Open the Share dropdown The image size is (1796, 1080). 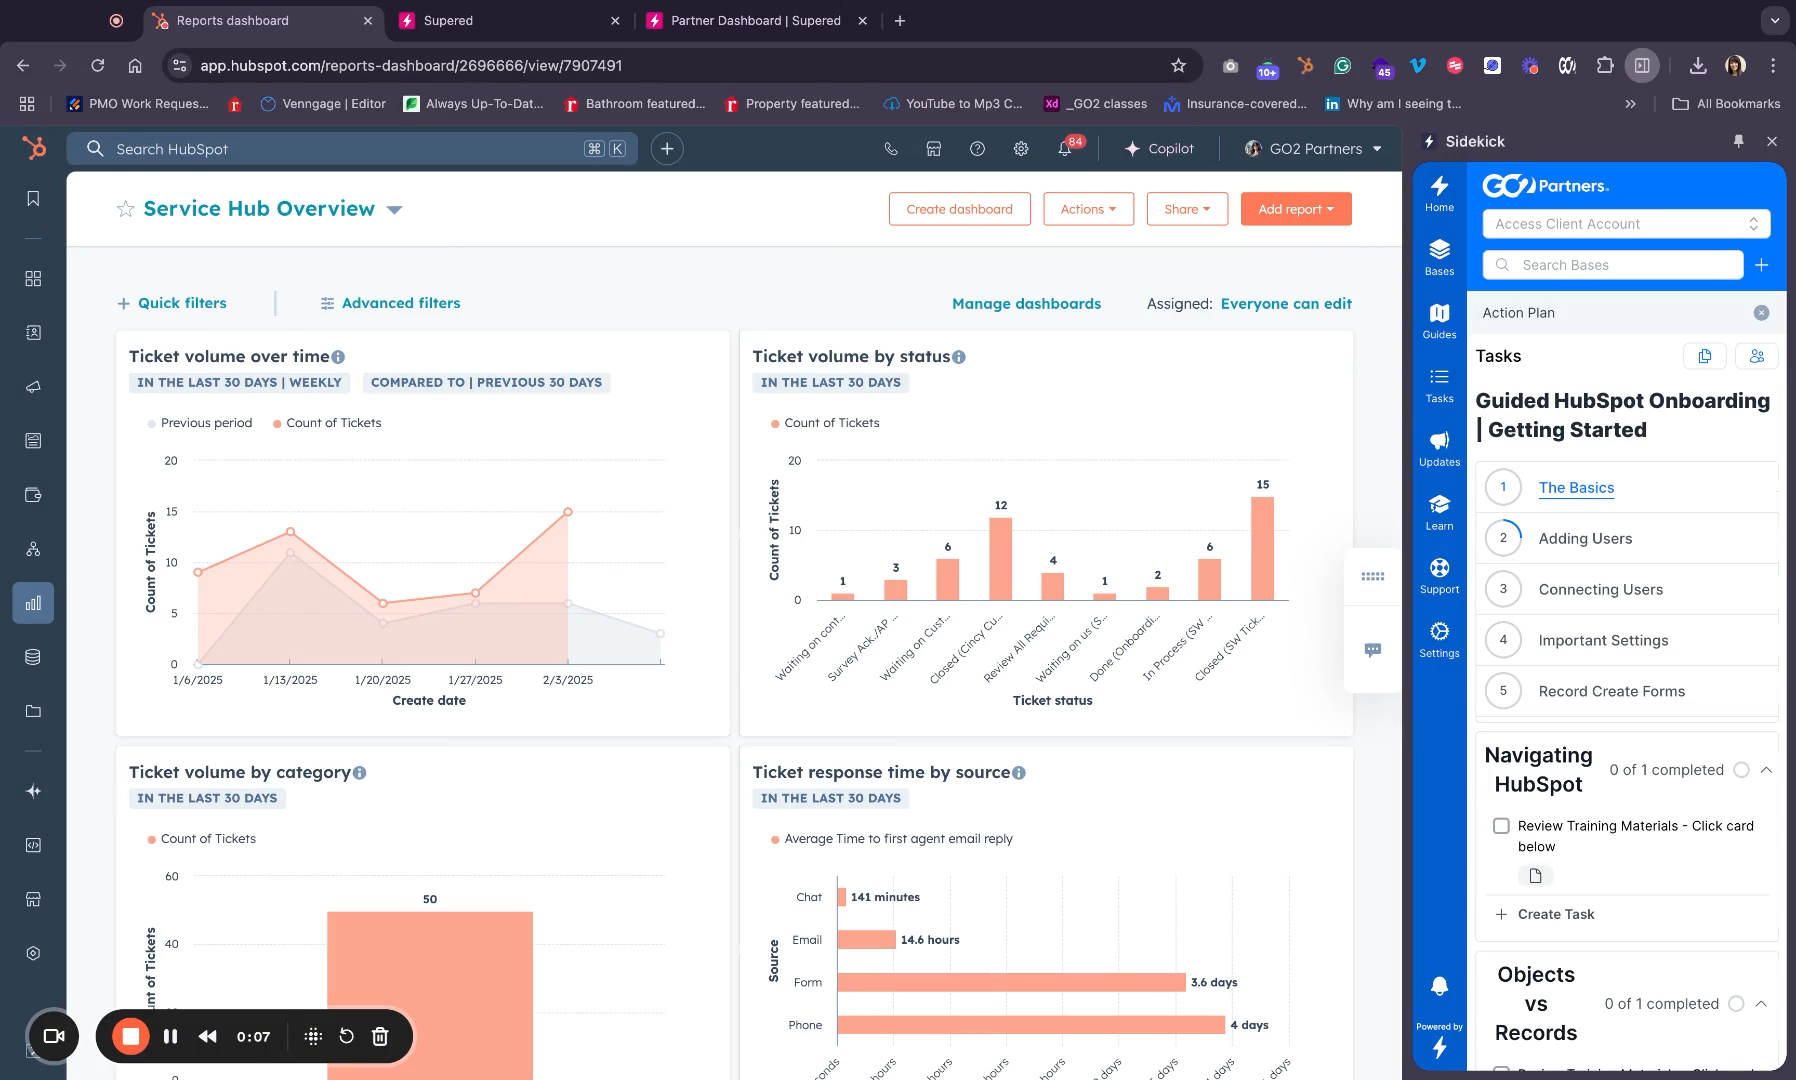[1187, 209]
